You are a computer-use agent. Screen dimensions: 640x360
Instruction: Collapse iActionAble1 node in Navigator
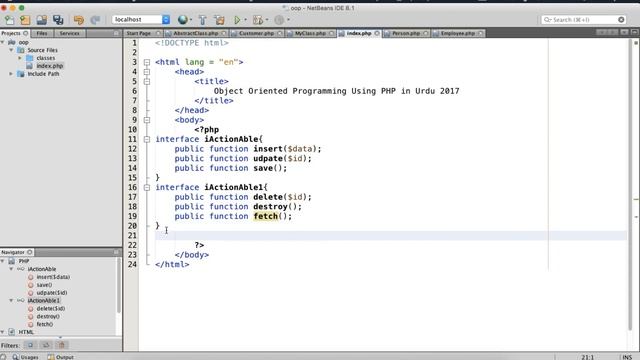coord(11,300)
